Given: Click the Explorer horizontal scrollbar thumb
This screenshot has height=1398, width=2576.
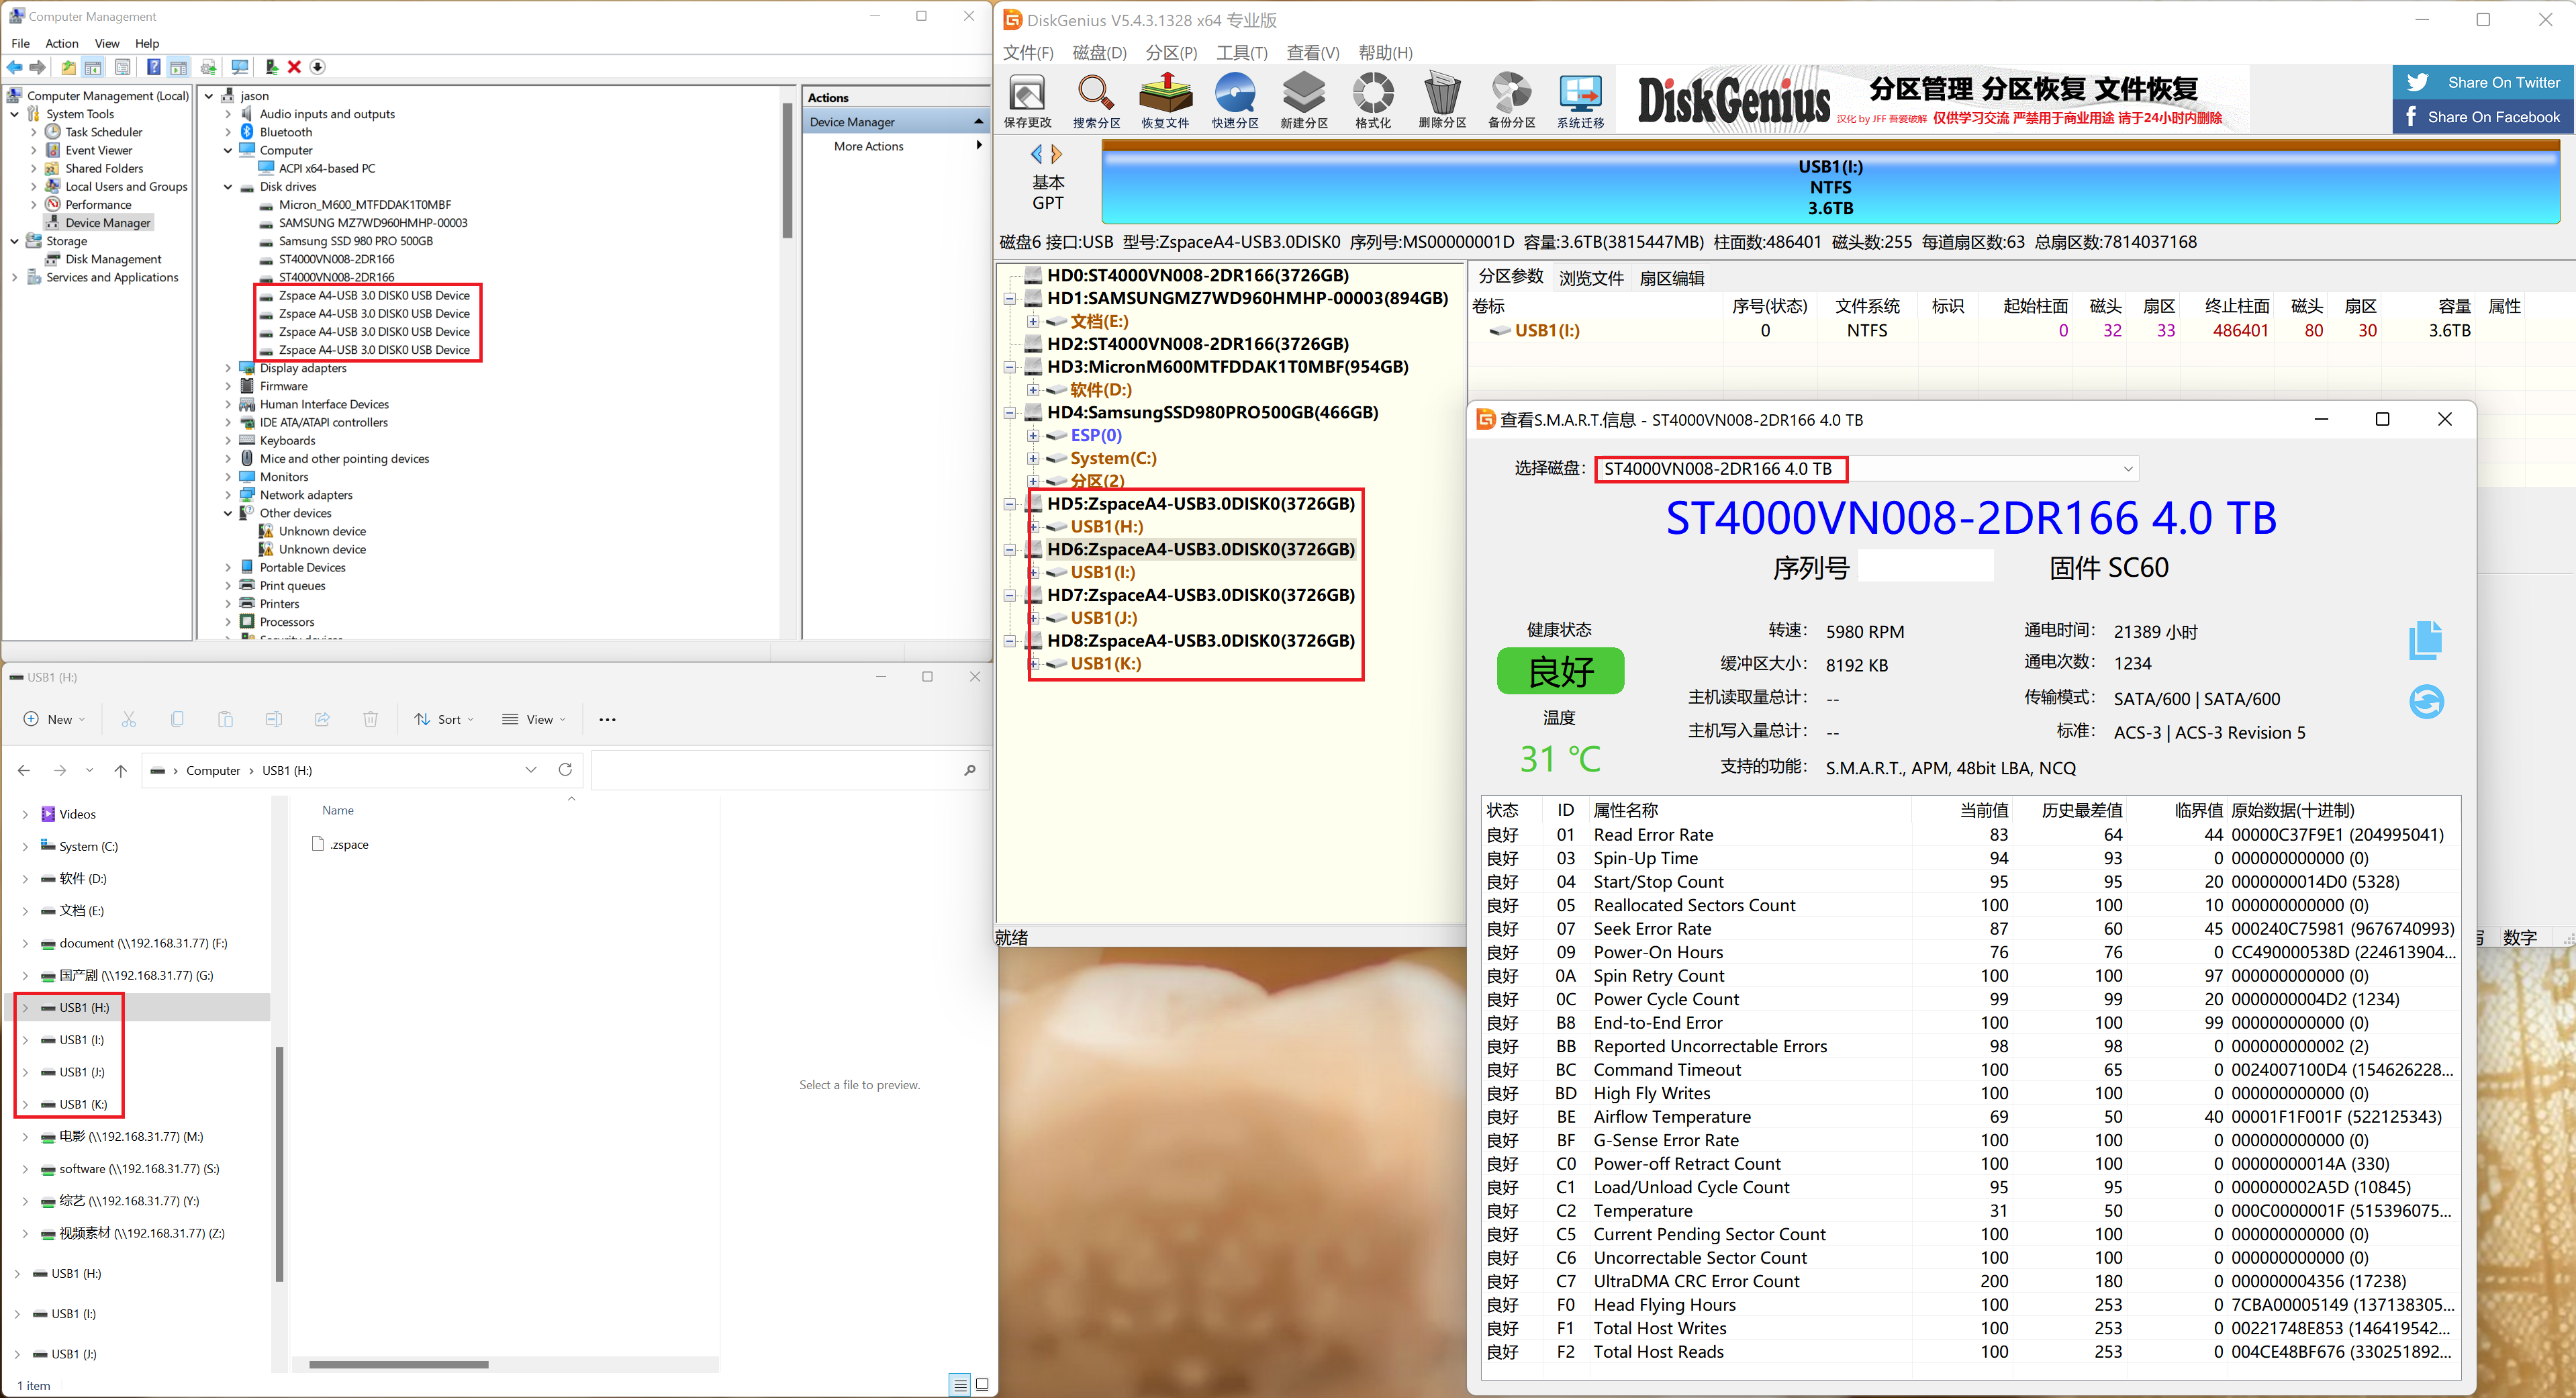Looking at the screenshot, I should tap(398, 1364).
